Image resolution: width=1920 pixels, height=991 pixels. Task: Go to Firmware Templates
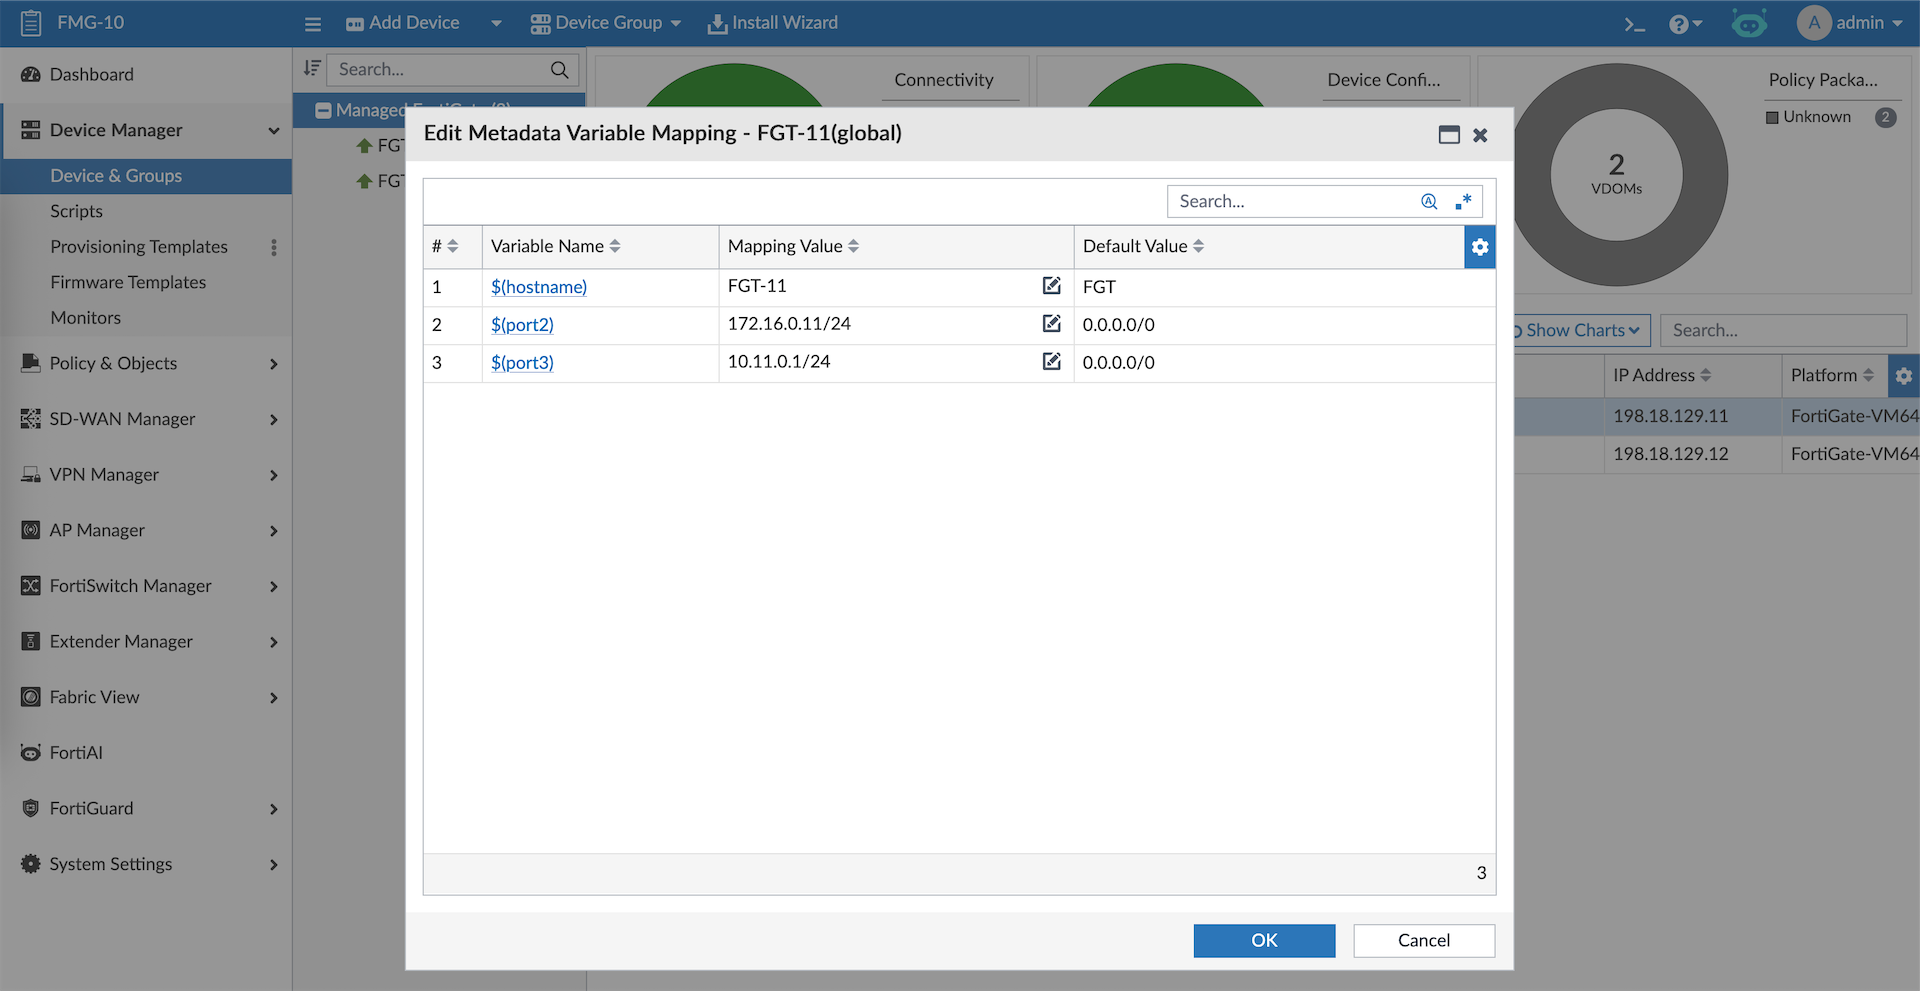point(128,283)
